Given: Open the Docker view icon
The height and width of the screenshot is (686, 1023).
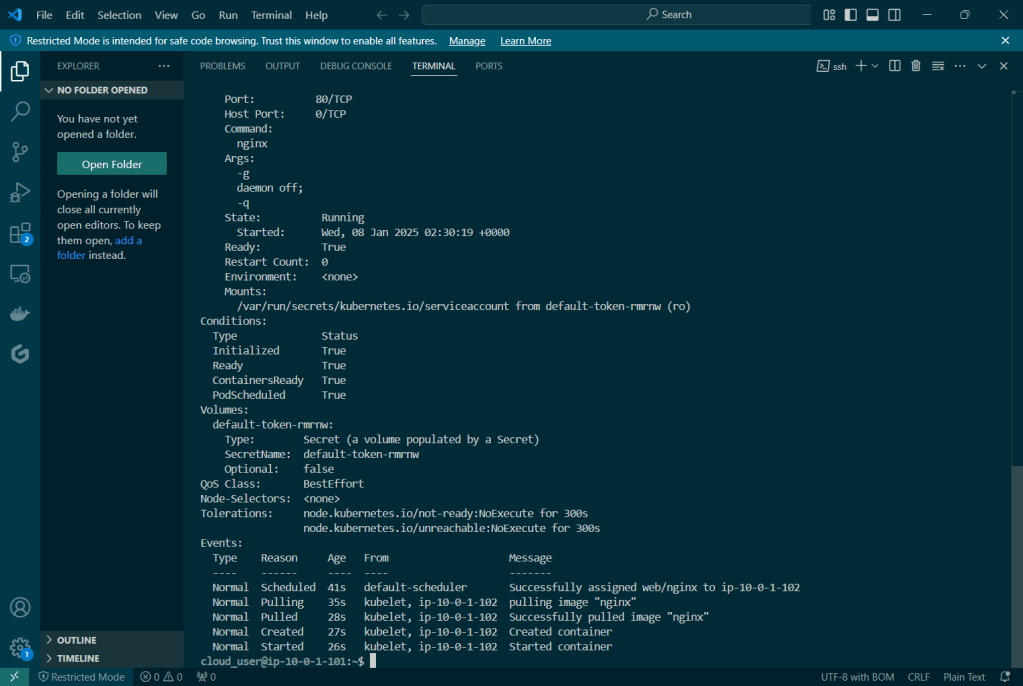Looking at the screenshot, I should click(20, 314).
